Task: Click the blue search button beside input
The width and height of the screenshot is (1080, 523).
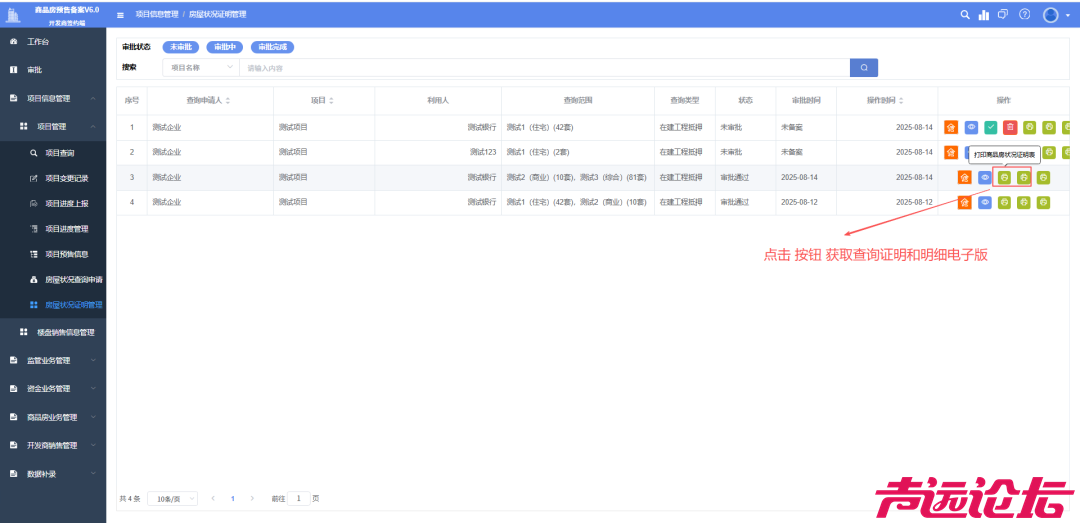Action: 864,67
